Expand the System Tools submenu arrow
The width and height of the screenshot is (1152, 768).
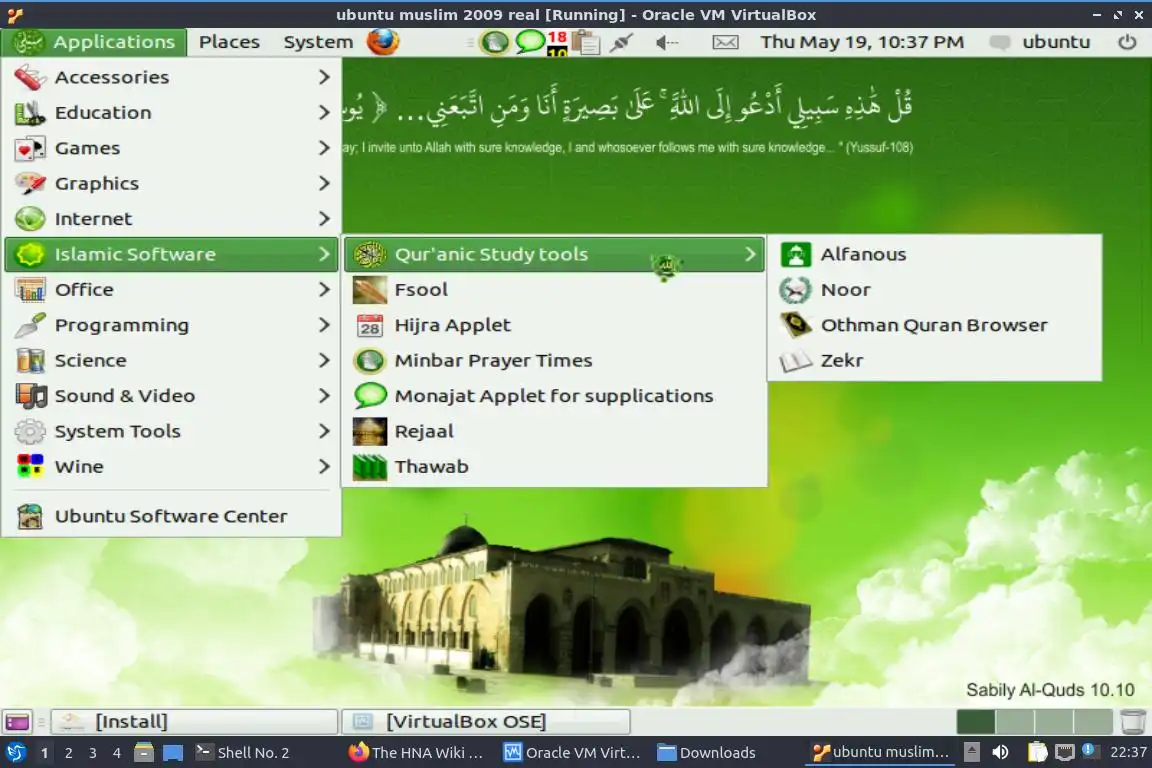324,431
